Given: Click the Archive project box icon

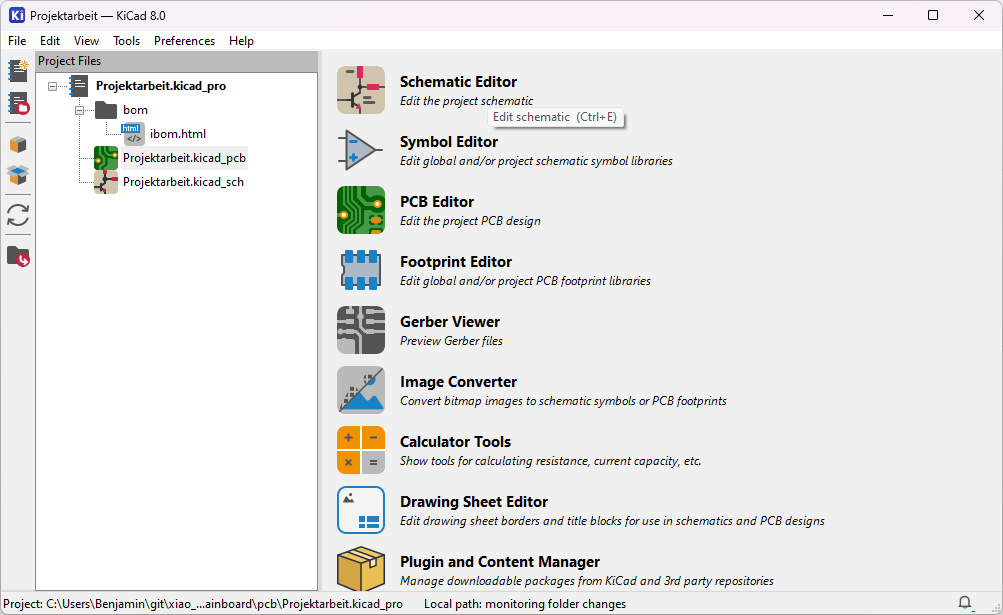Looking at the screenshot, I should coord(18,145).
